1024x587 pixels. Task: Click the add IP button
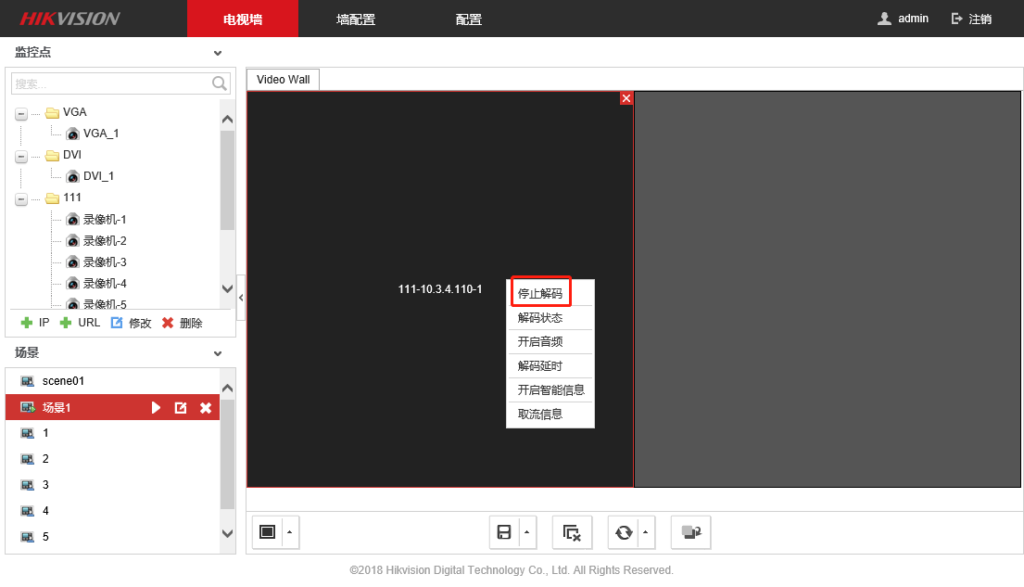35,323
